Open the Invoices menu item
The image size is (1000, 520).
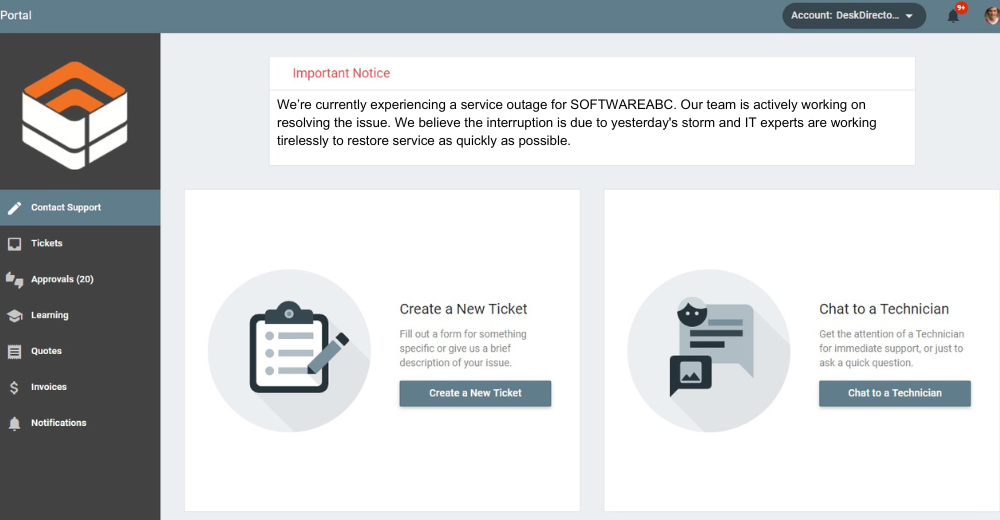click(x=49, y=388)
